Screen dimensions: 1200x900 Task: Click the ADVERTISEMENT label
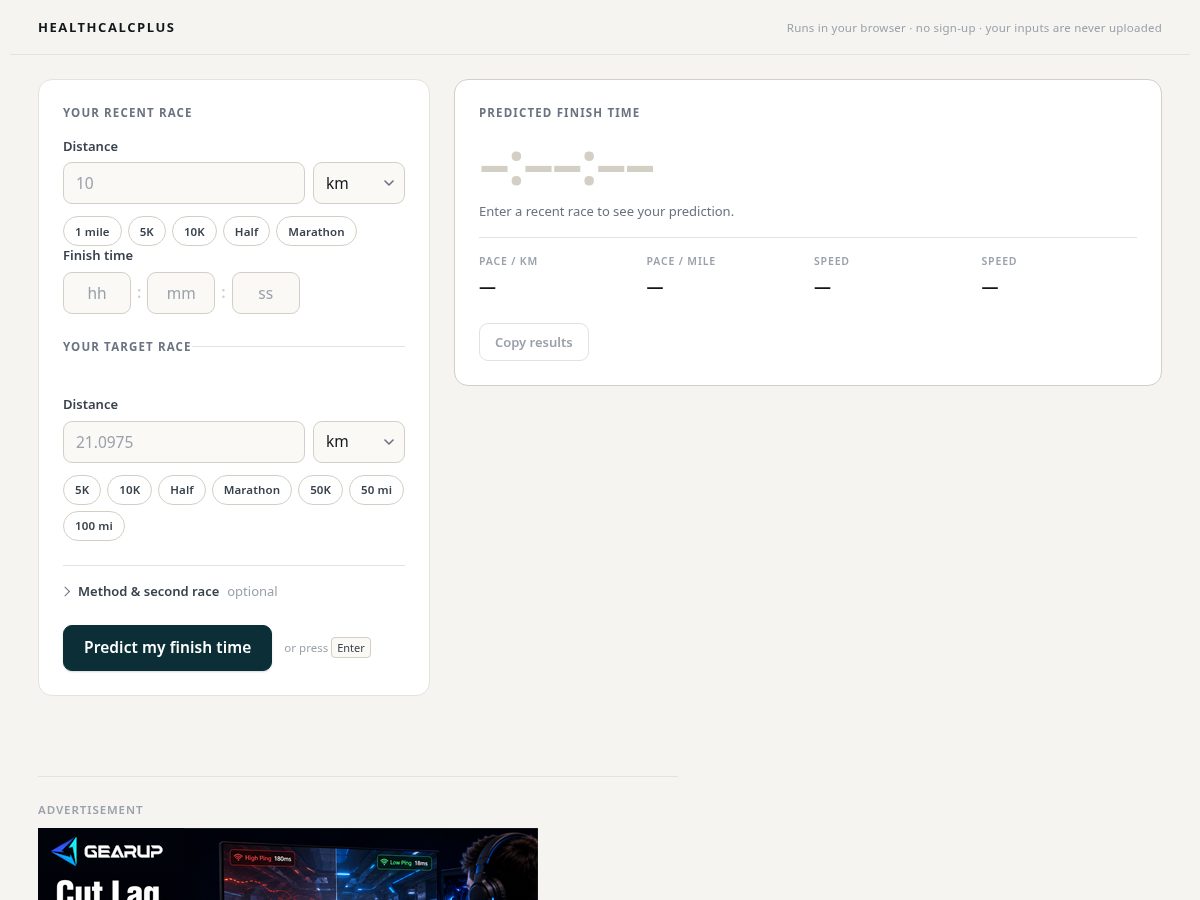tap(90, 810)
